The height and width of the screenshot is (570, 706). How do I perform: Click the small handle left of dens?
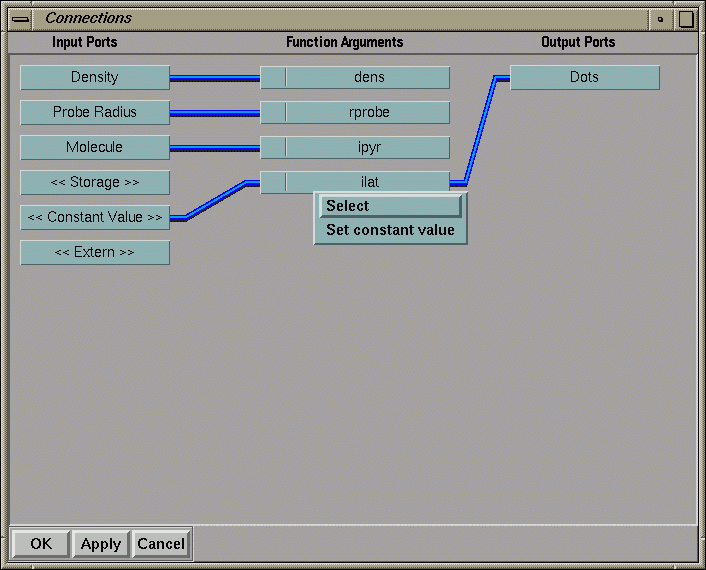tap(273, 78)
